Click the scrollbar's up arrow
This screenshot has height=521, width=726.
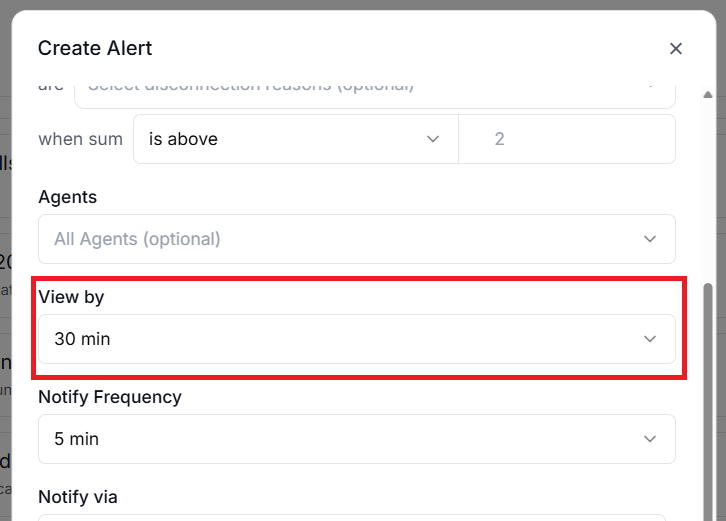click(x=709, y=95)
